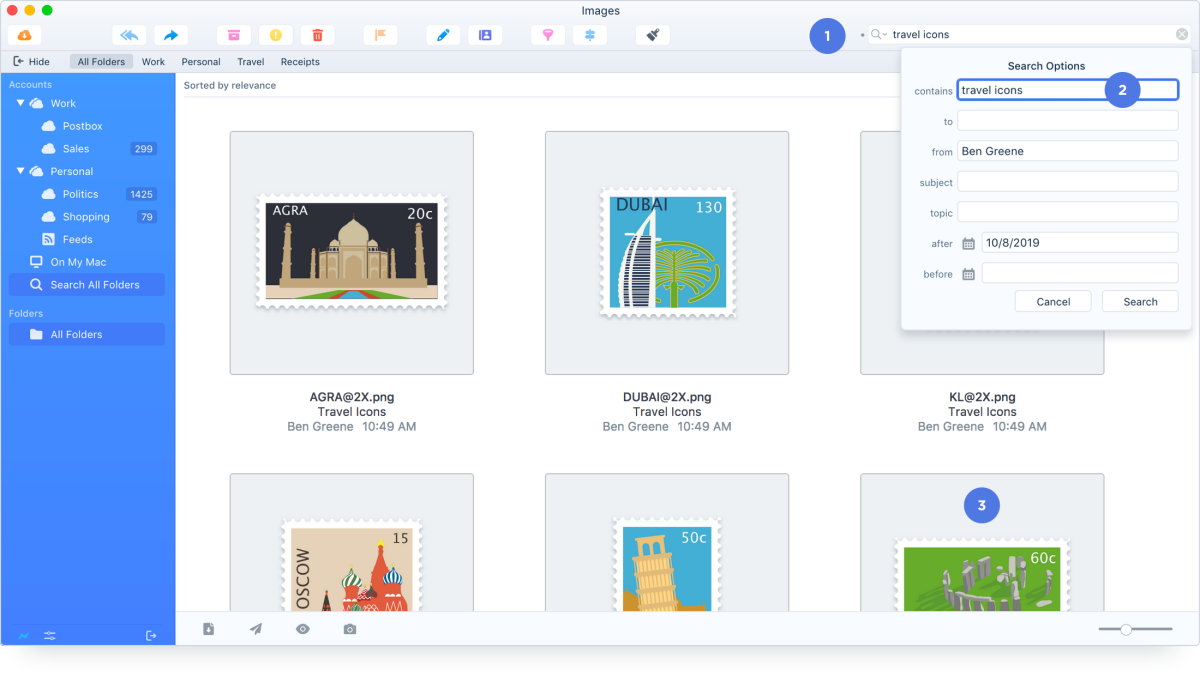Click the red Trash delete icon

coord(317,35)
